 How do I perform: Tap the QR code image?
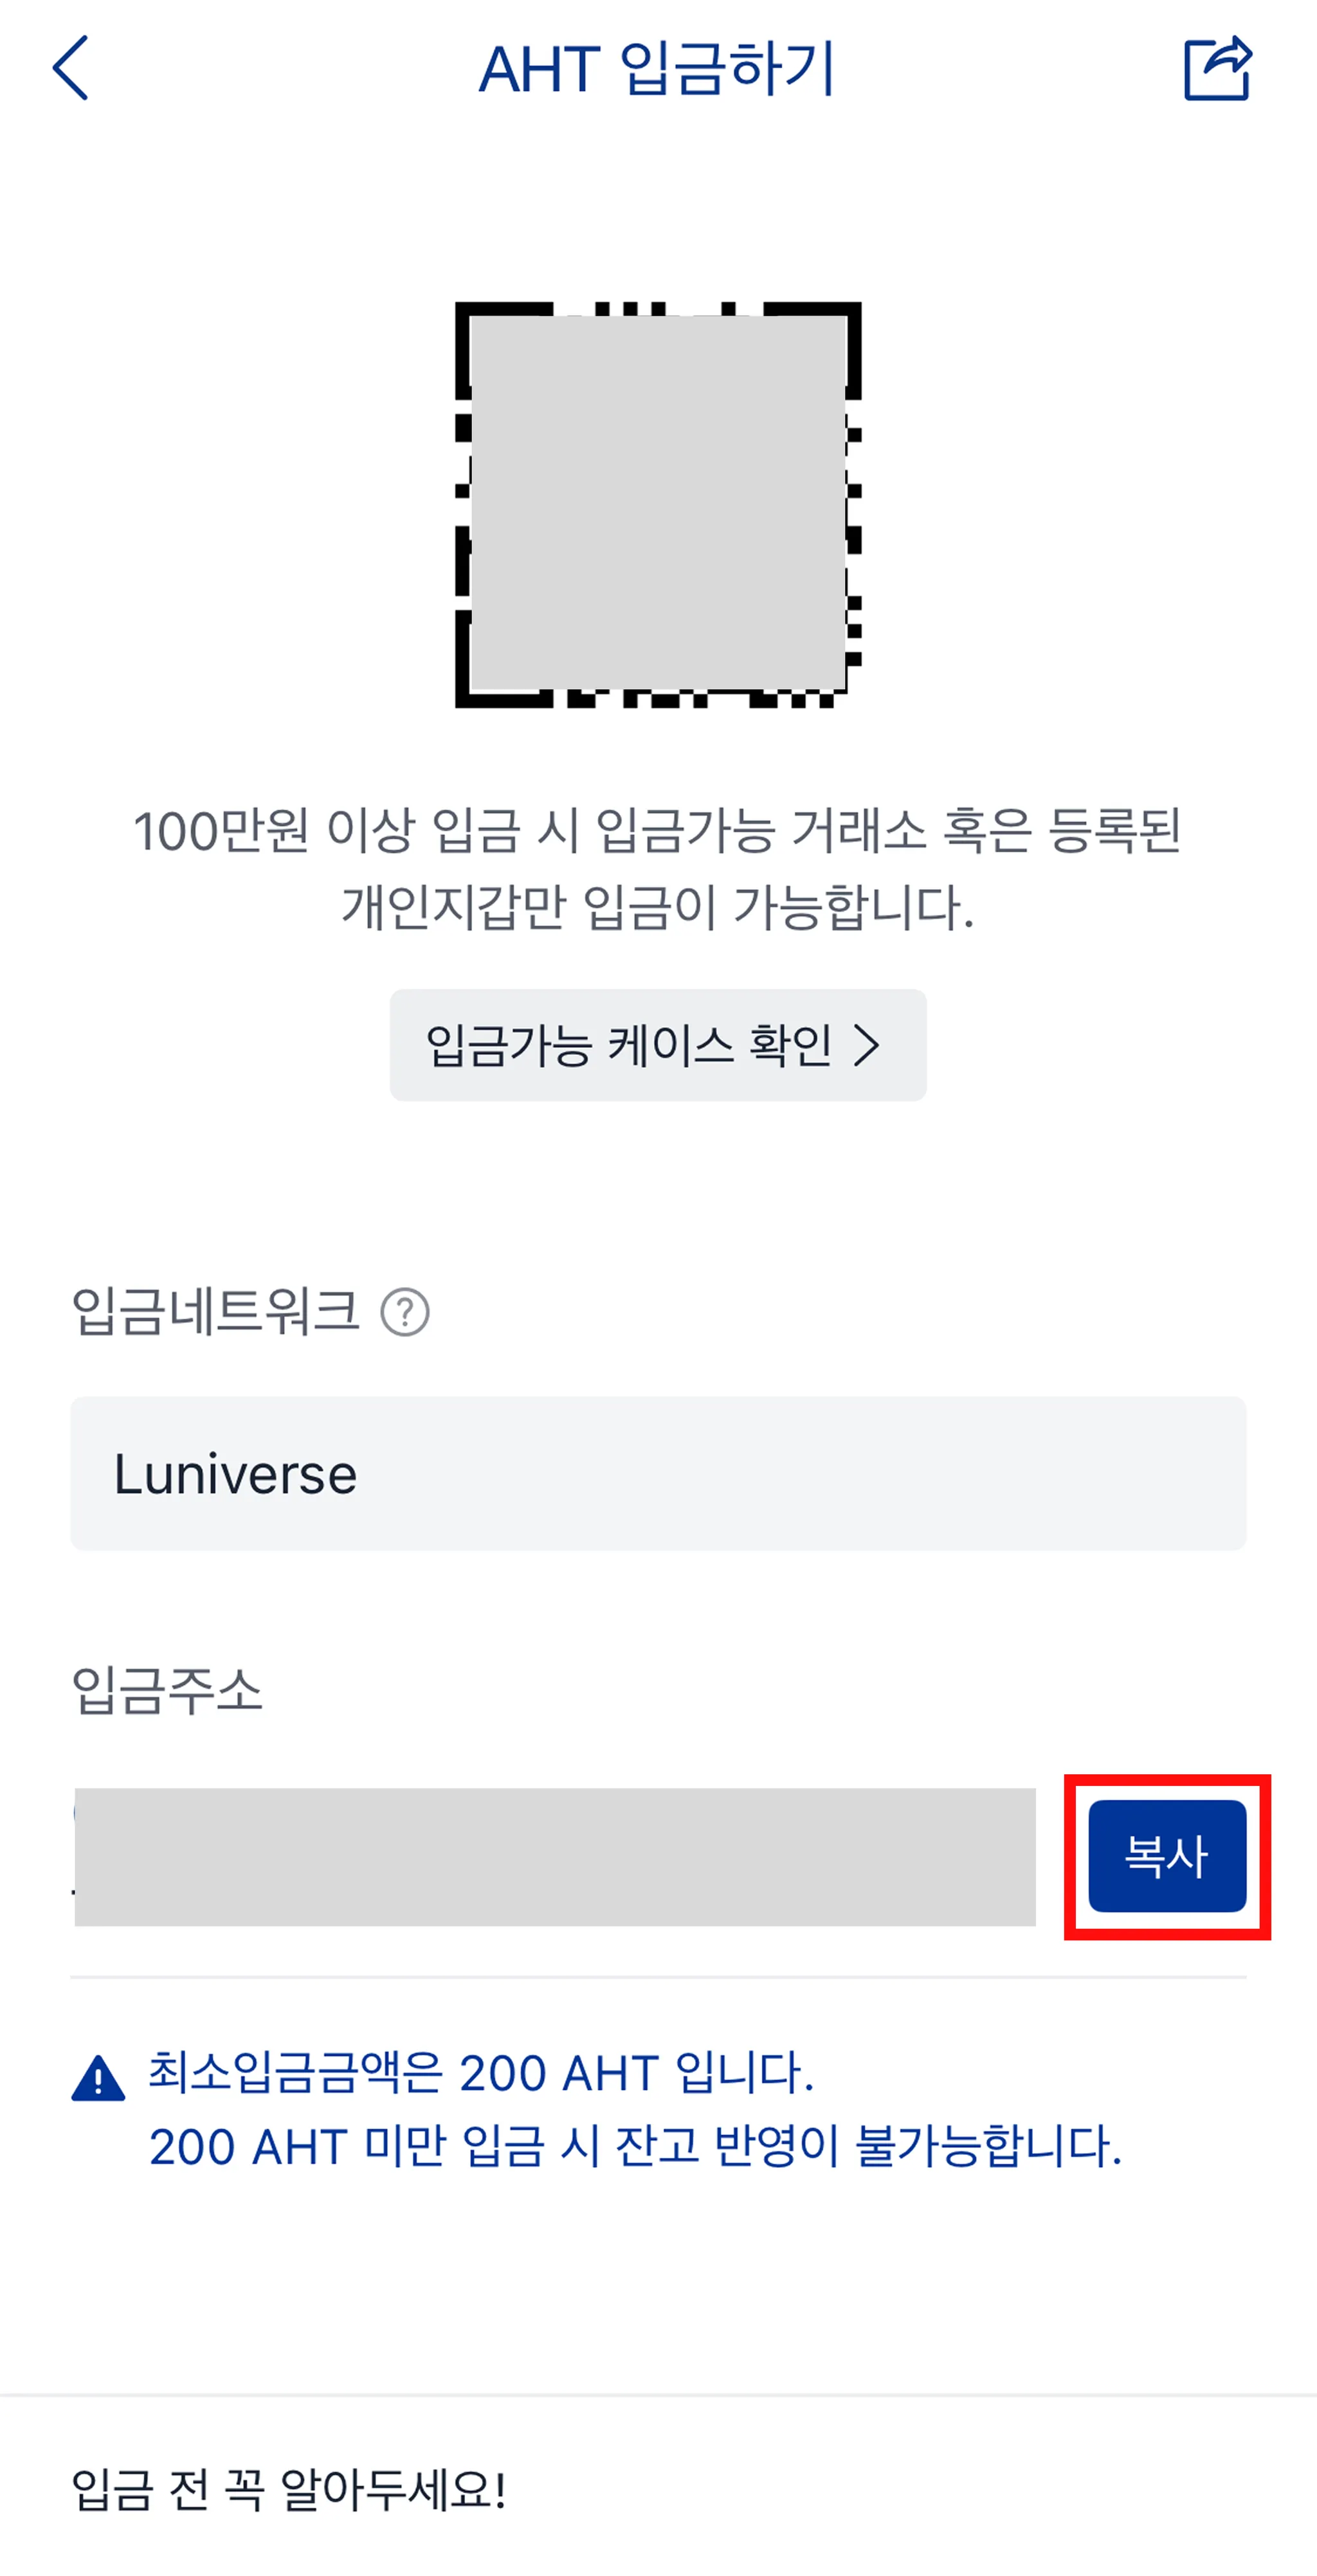658,504
